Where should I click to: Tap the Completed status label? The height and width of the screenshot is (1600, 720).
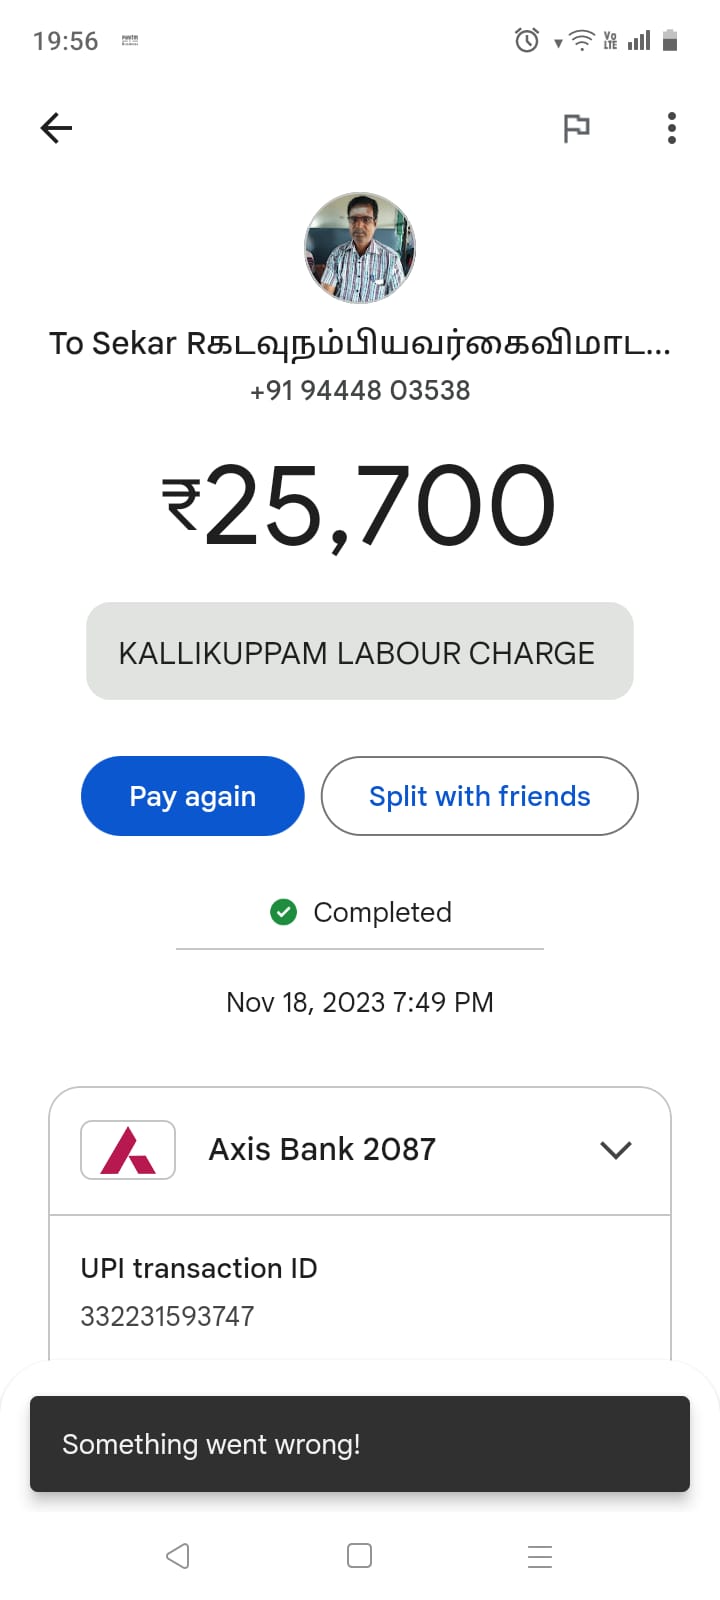coord(382,912)
